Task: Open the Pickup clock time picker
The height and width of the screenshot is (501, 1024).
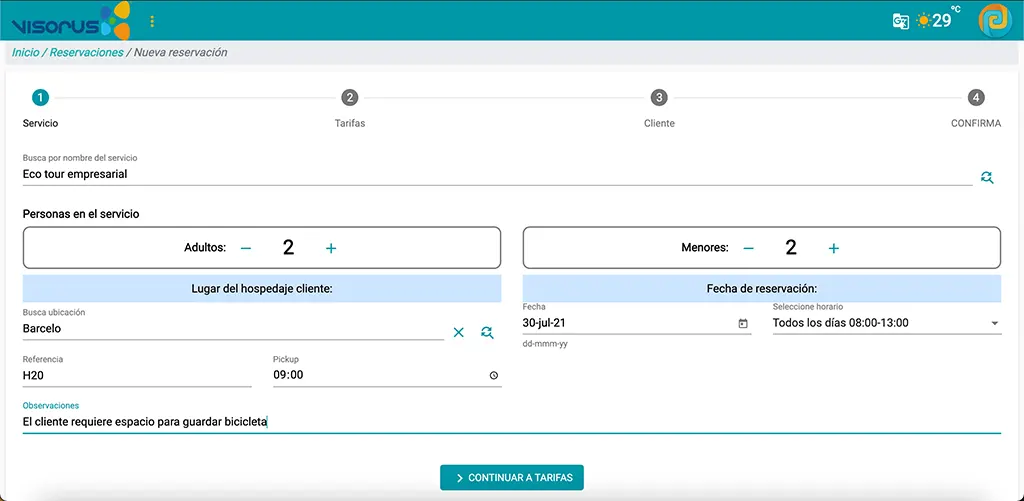Action: click(494, 376)
